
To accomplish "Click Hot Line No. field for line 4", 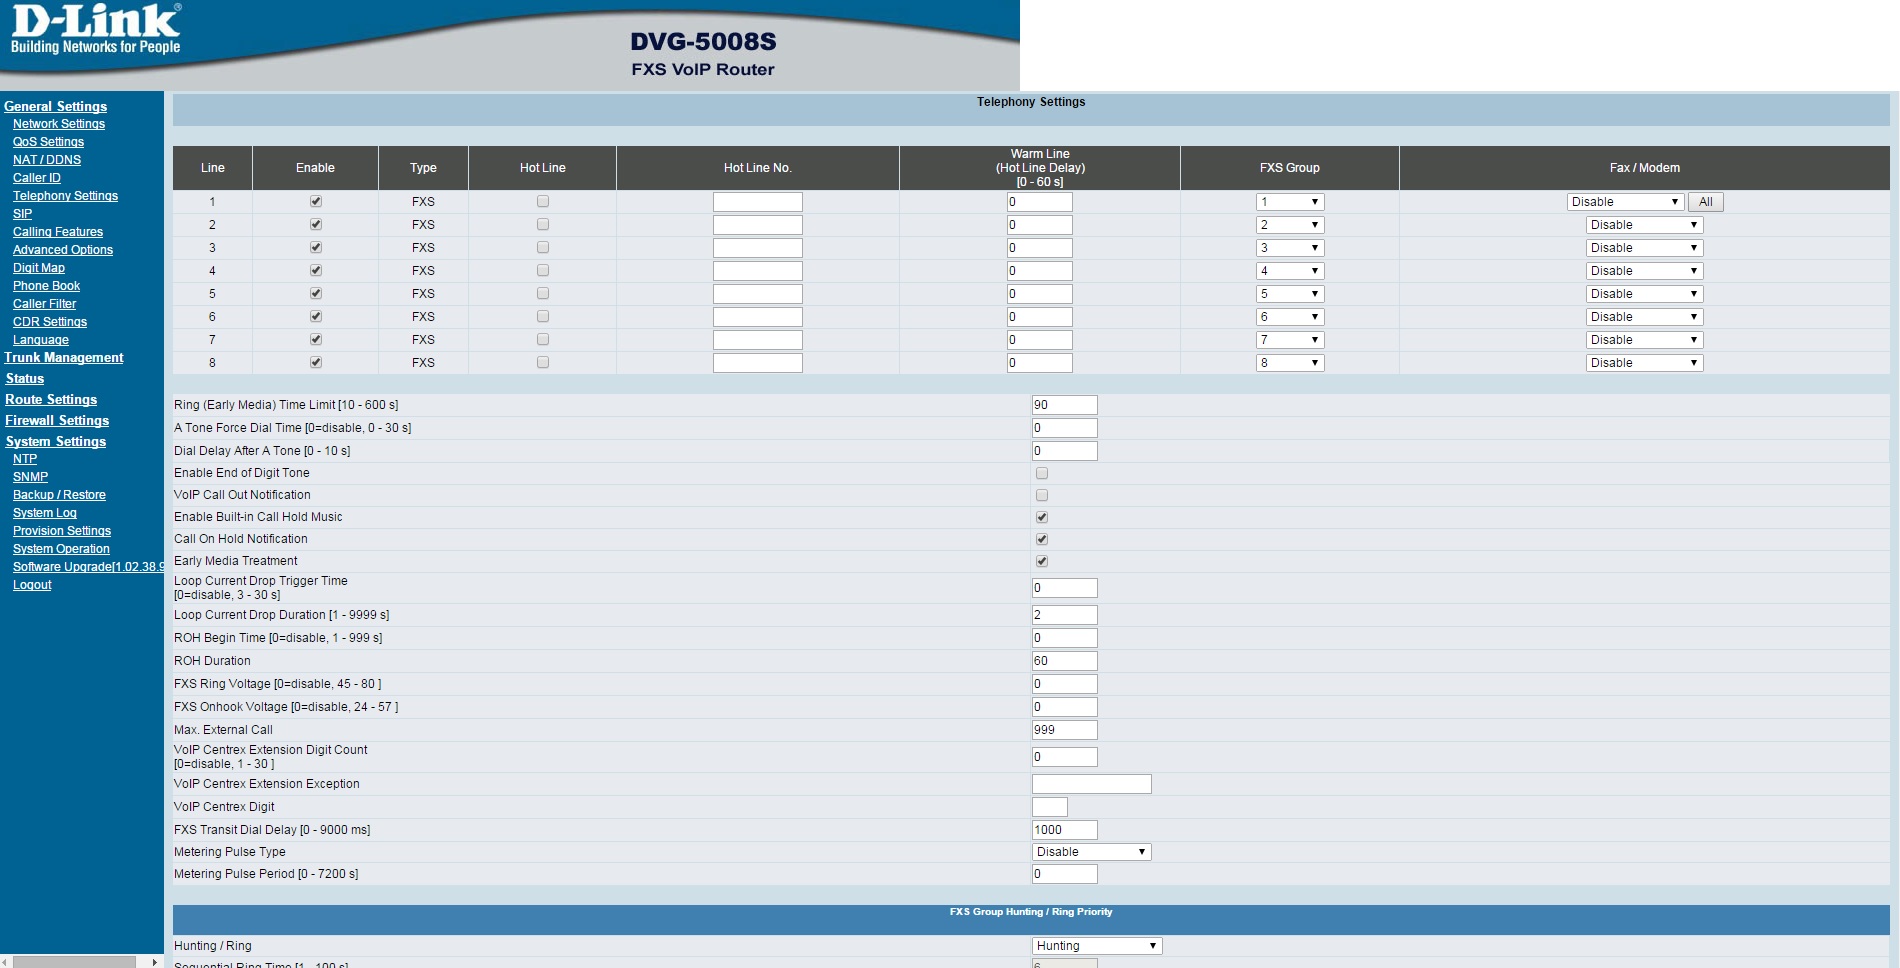I will click(757, 271).
